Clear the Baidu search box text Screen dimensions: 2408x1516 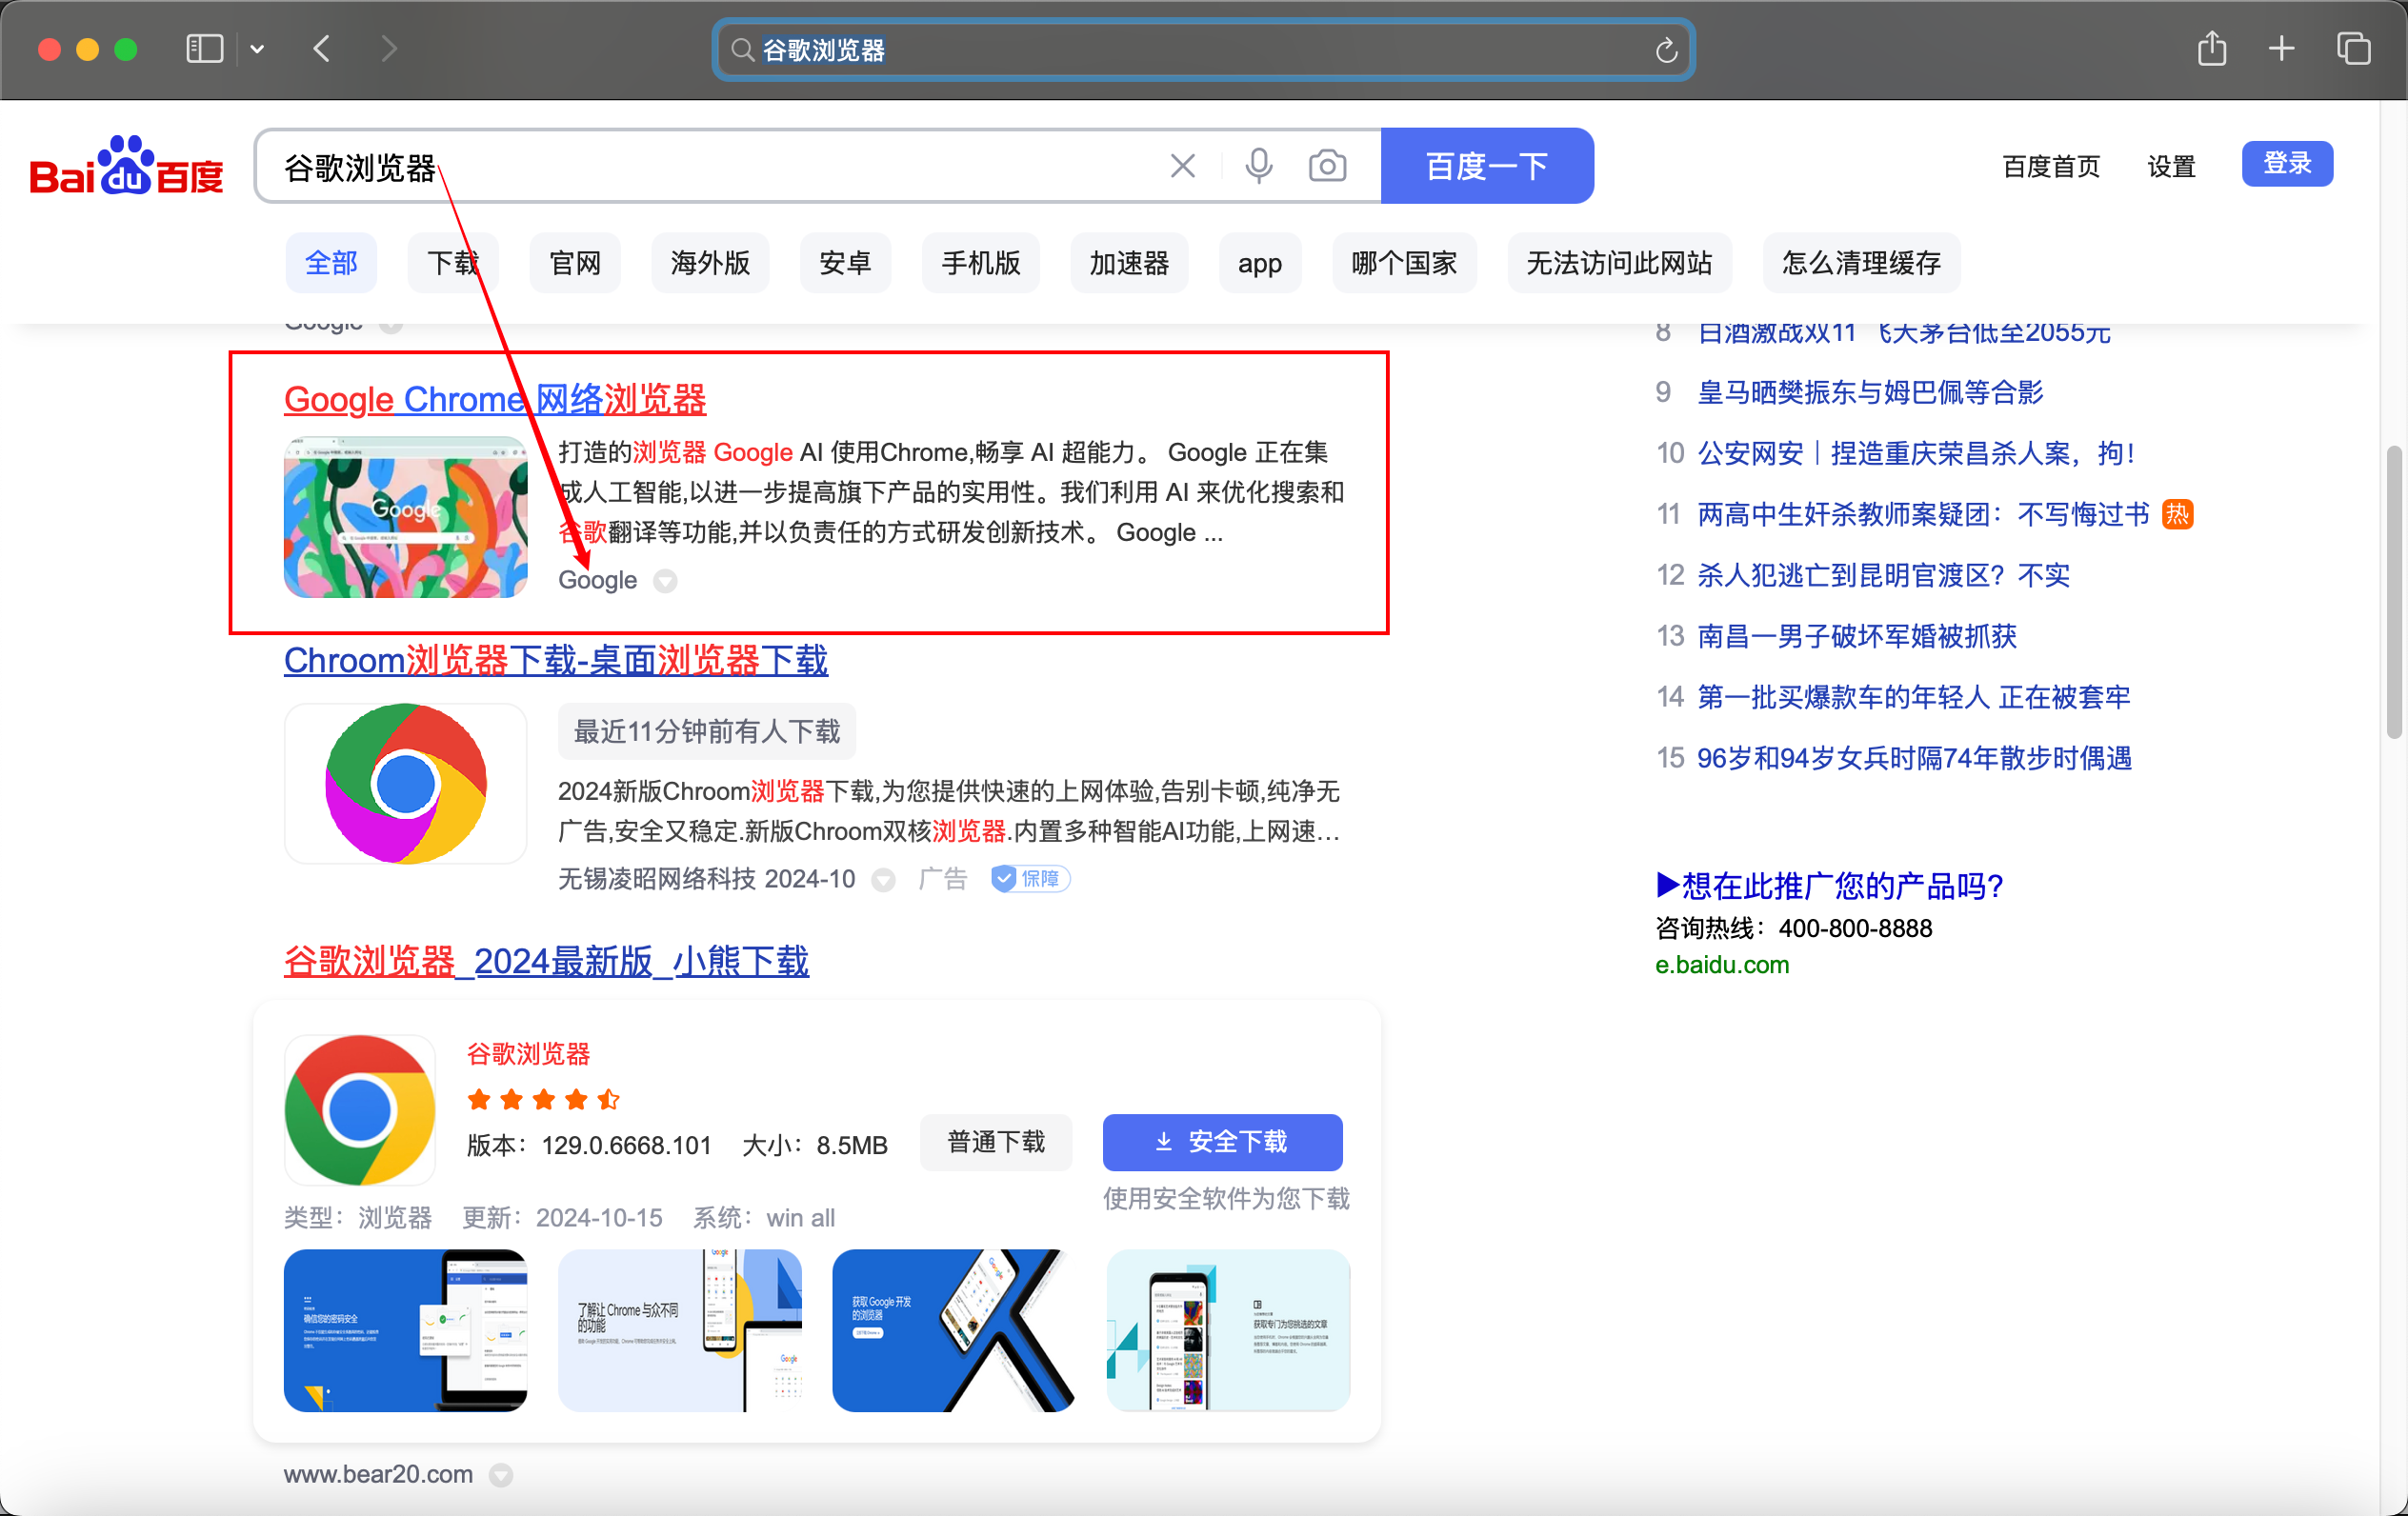[1182, 166]
